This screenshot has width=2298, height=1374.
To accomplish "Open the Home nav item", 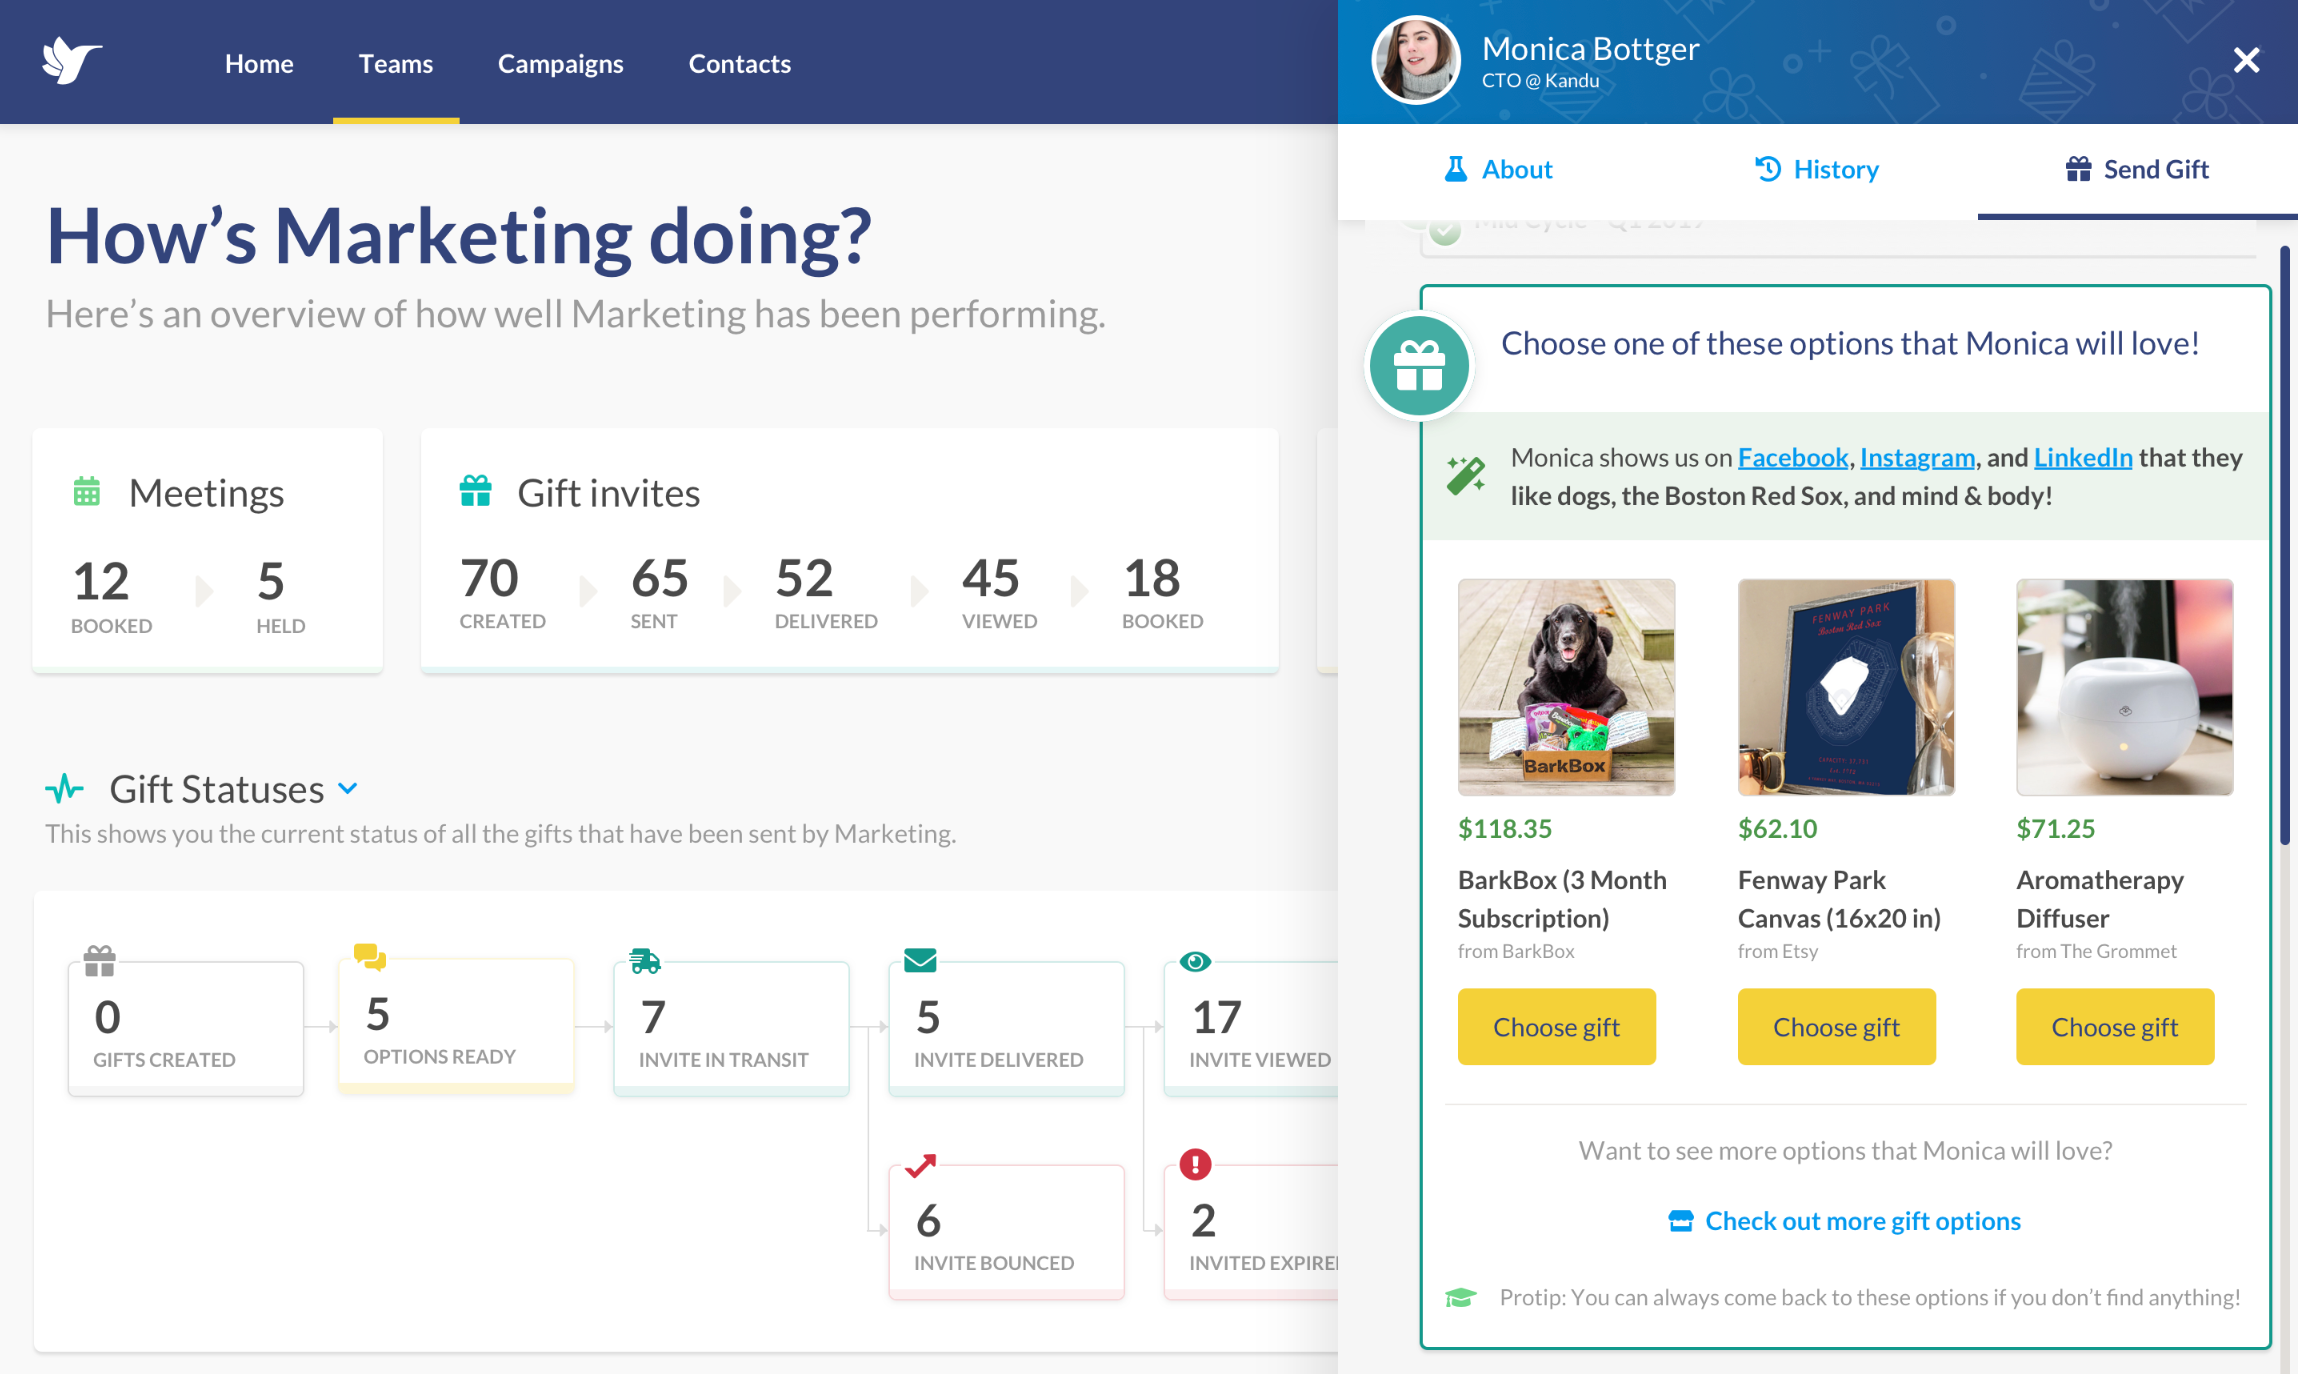I will [x=259, y=64].
